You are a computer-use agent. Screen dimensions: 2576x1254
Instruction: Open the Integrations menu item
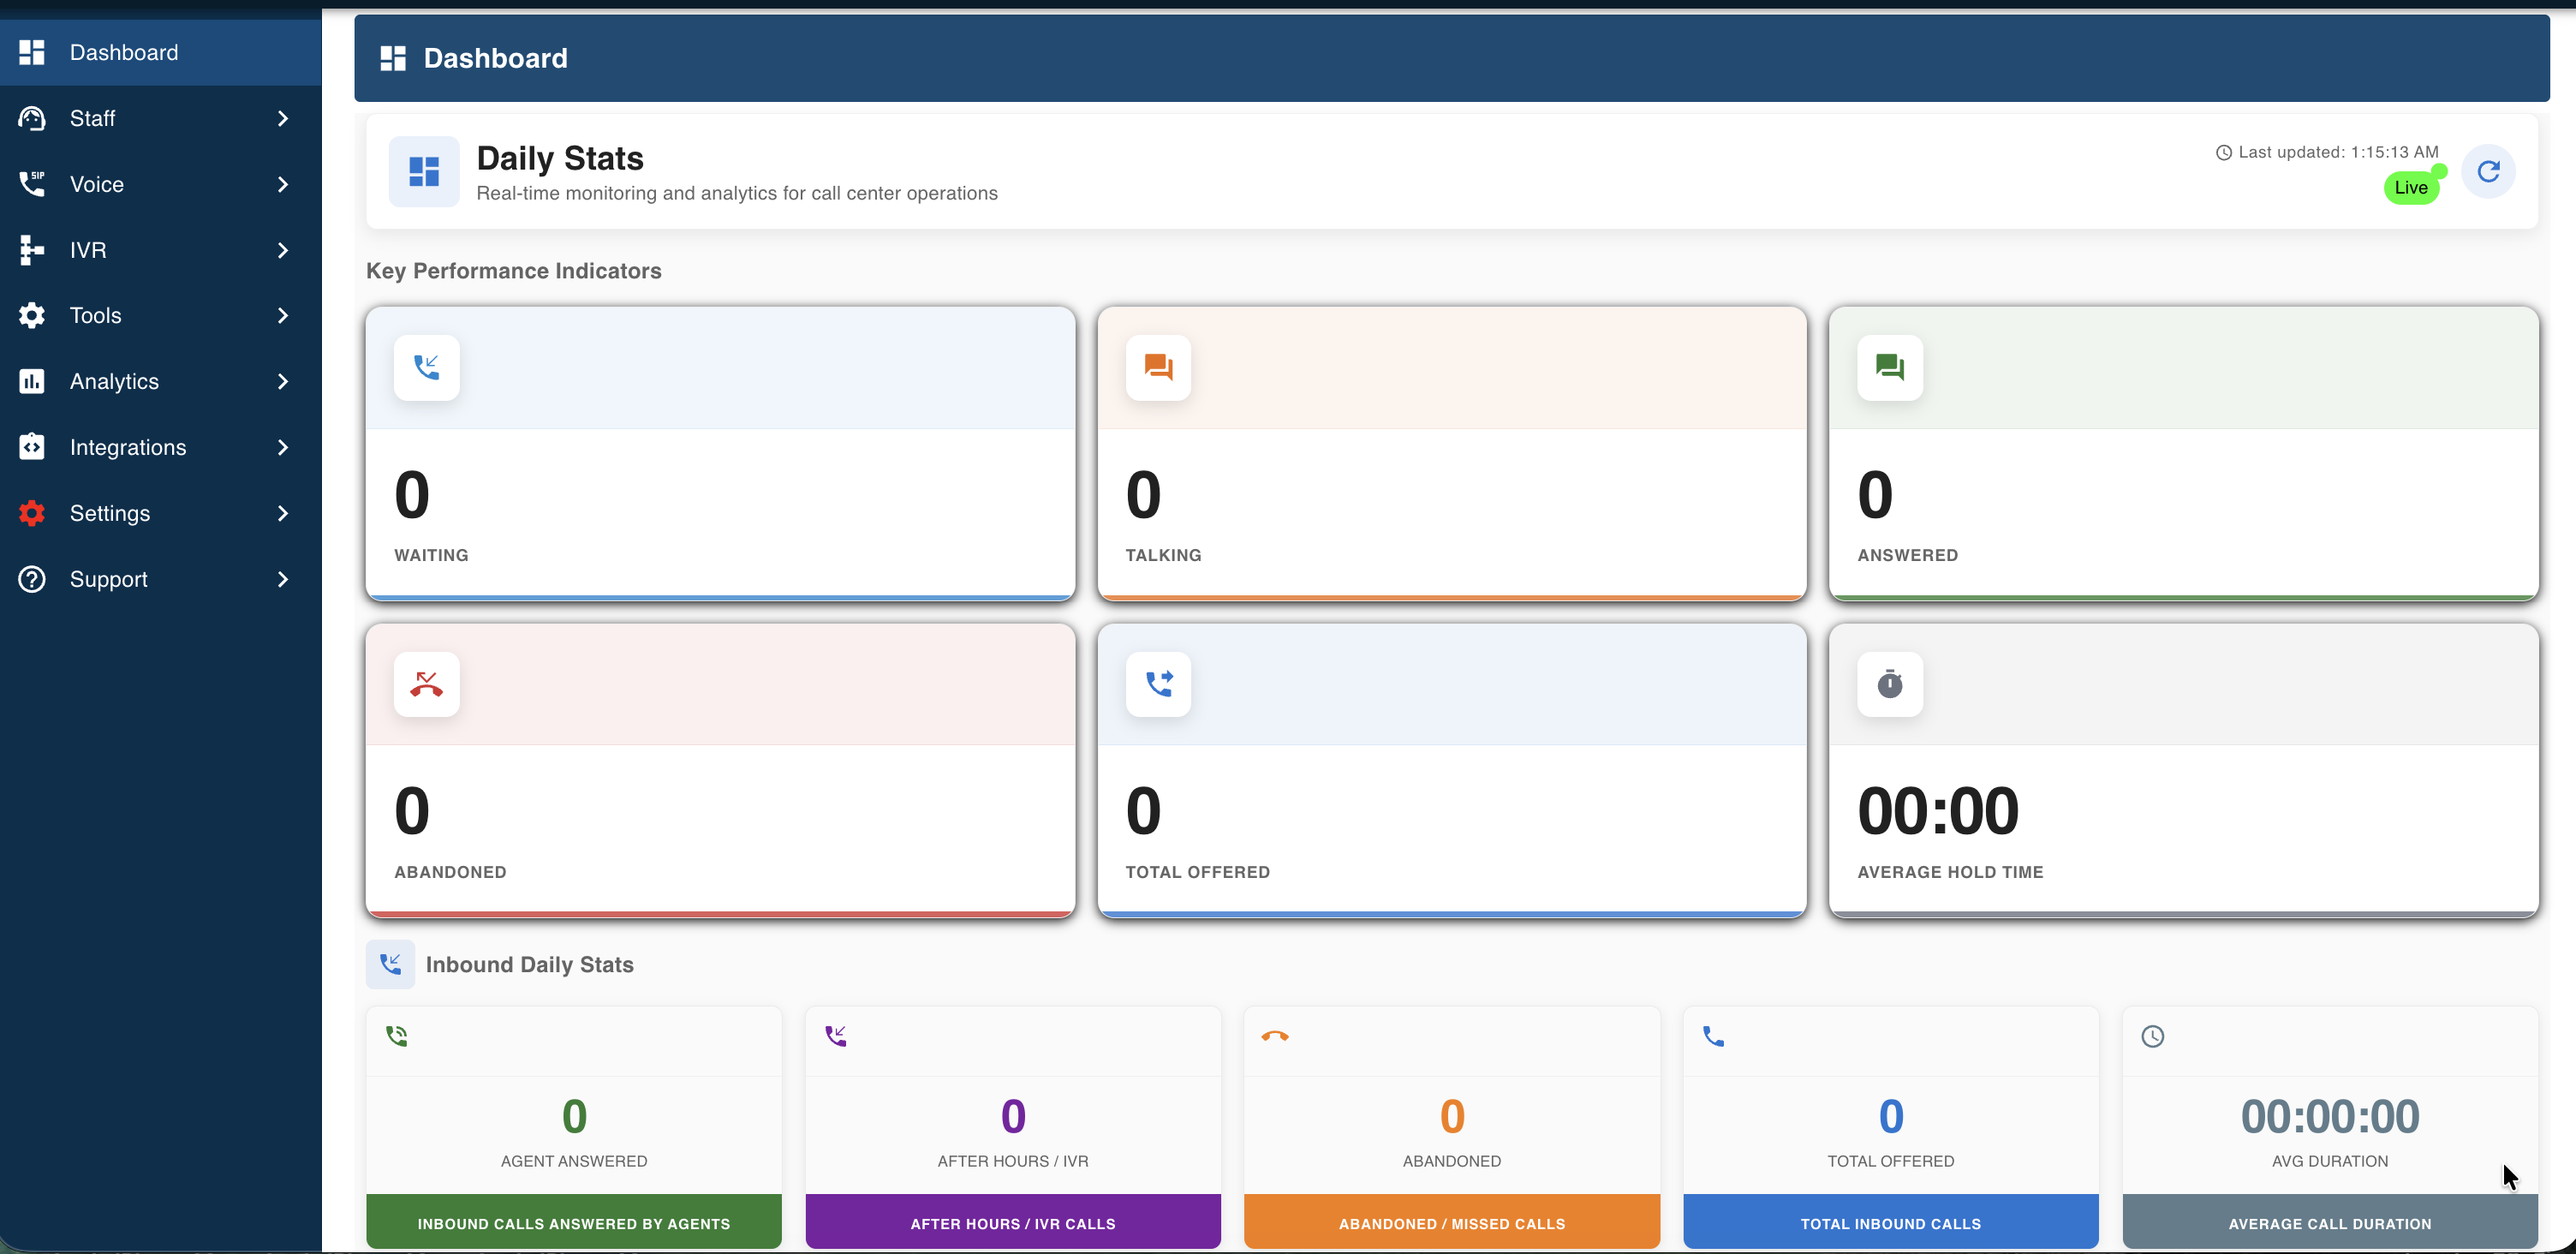click(x=161, y=447)
